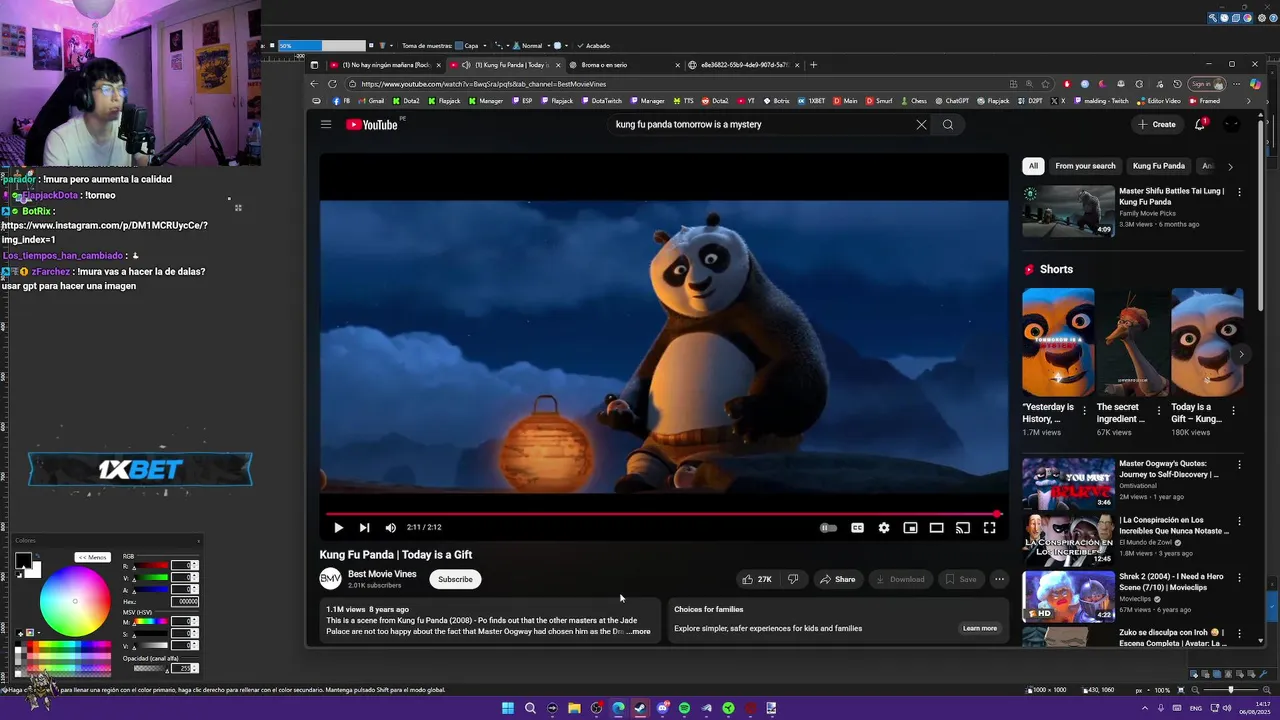This screenshot has height=720, width=1280.
Task: Save the video to a playlist
Action: pyautogui.click(x=960, y=579)
